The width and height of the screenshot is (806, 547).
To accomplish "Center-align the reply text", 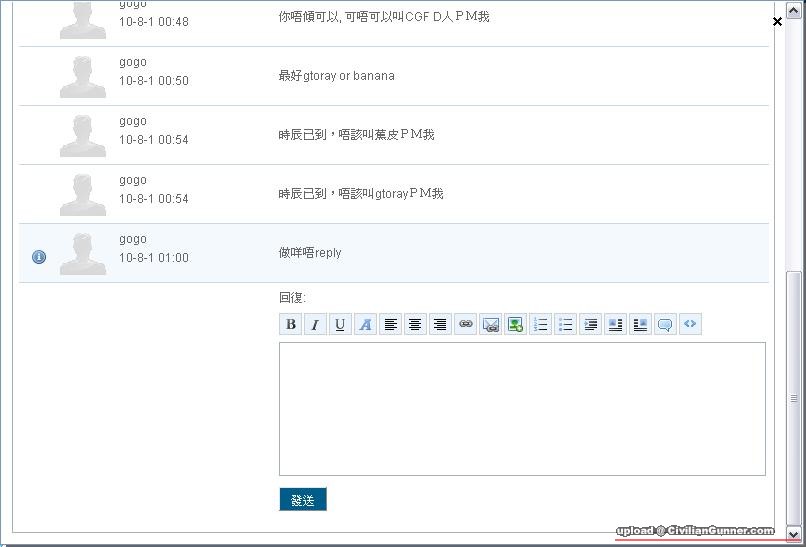I will pos(415,324).
